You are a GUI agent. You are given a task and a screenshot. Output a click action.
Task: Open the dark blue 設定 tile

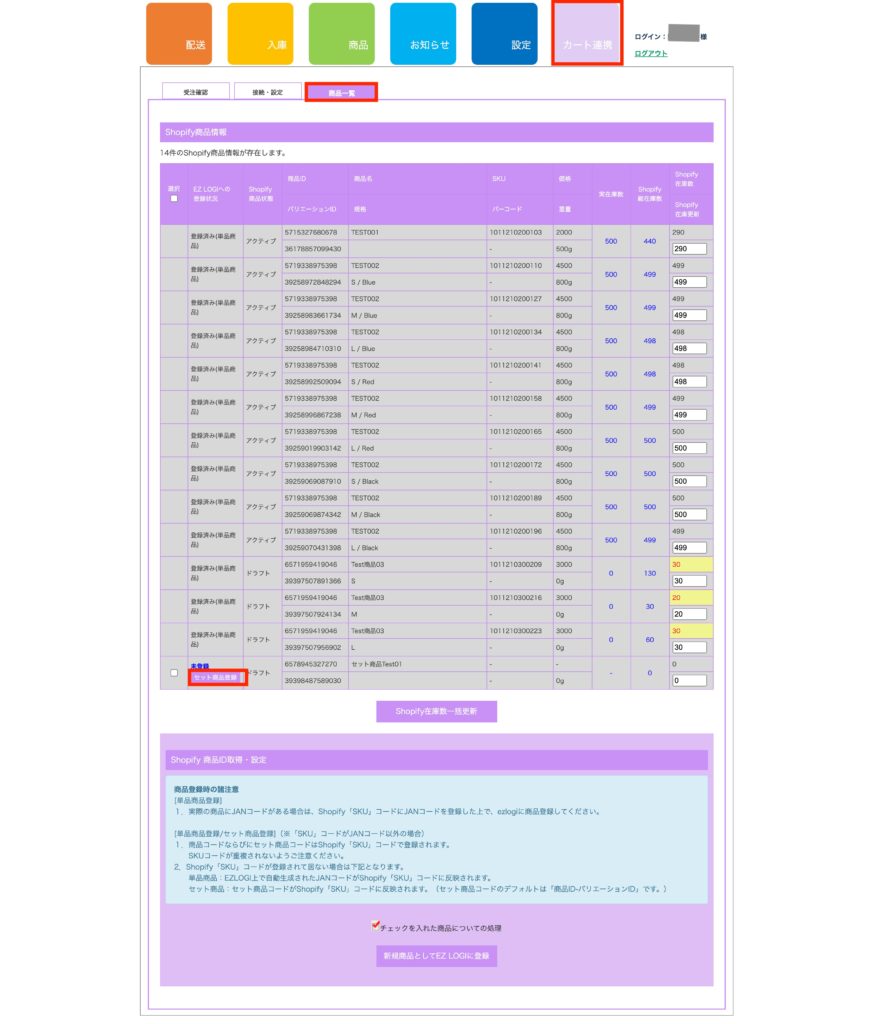point(504,34)
